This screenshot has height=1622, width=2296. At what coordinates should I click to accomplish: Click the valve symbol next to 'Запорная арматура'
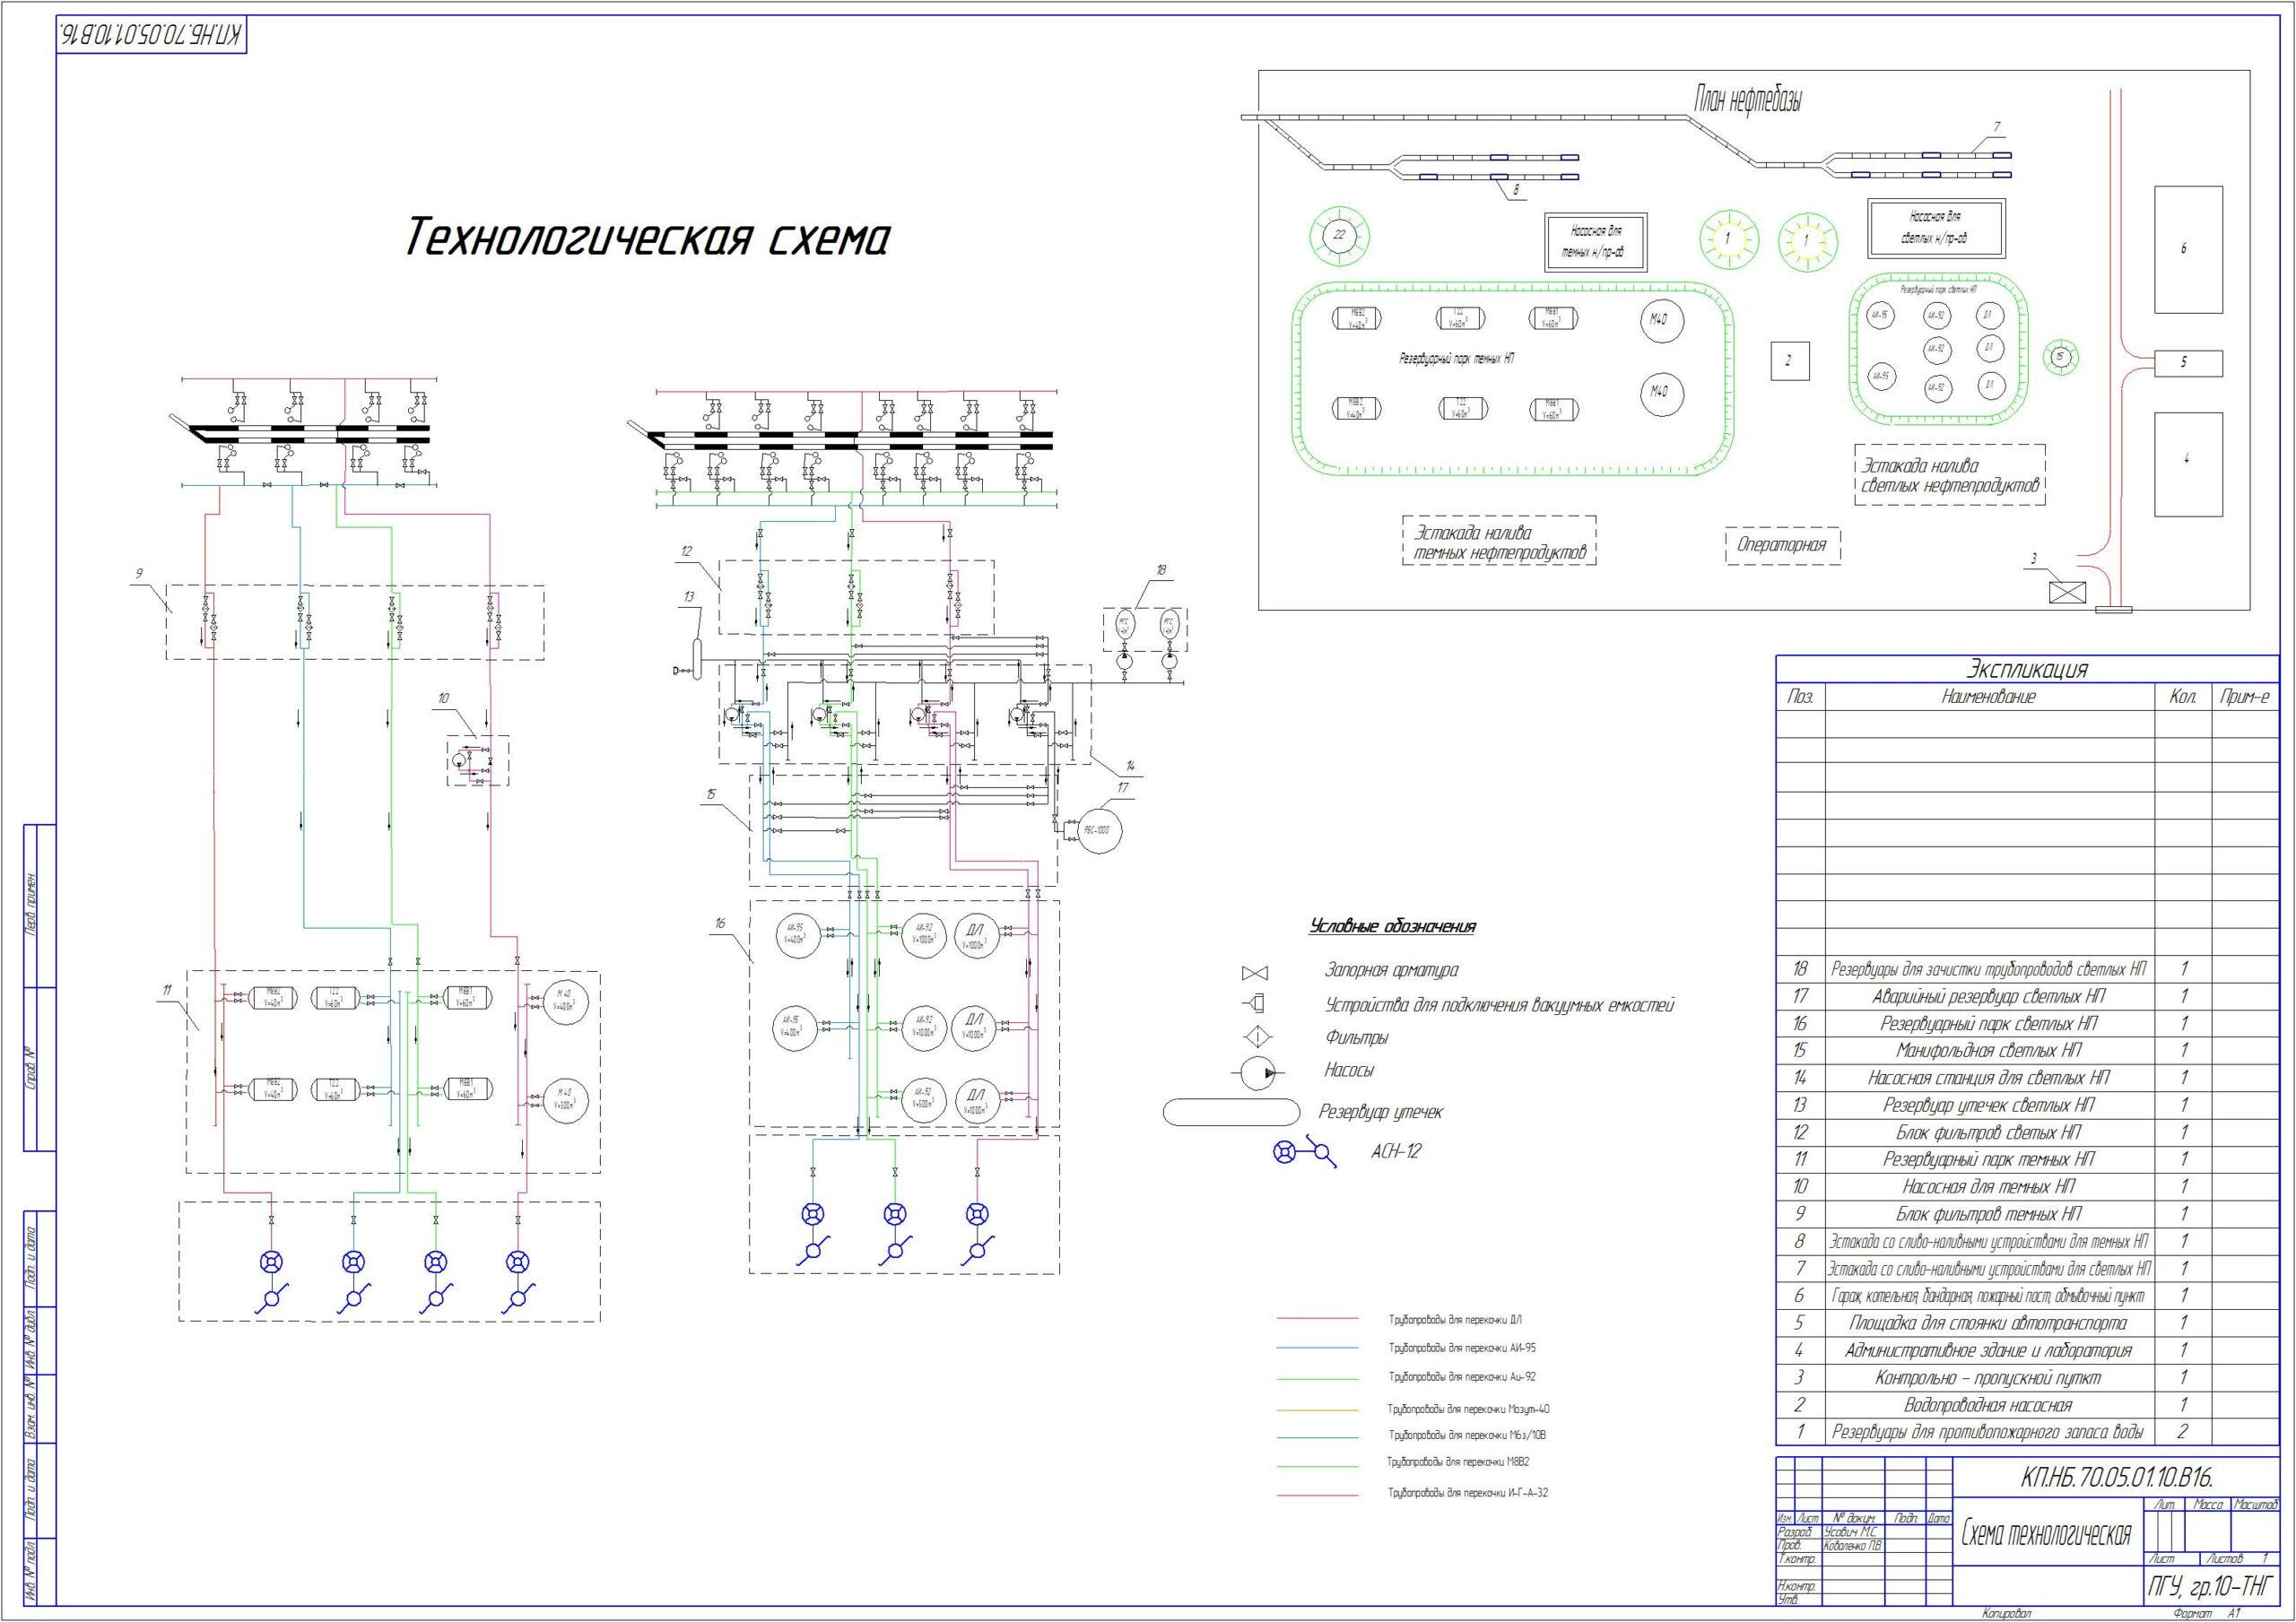coord(1254,972)
